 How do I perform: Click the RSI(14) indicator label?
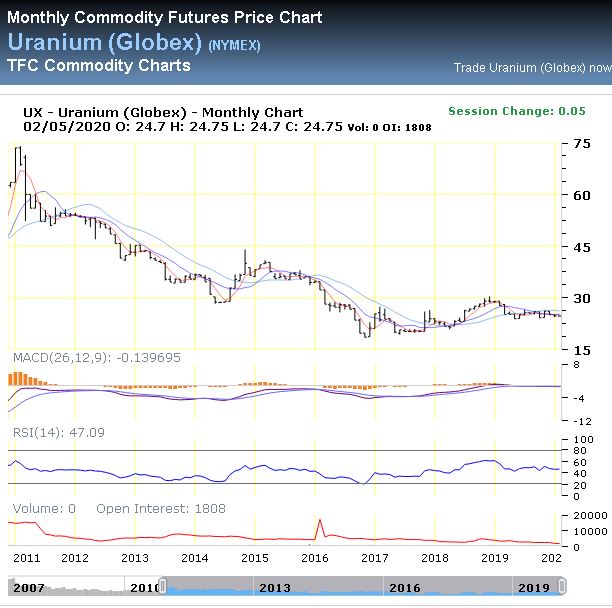point(58,432)
